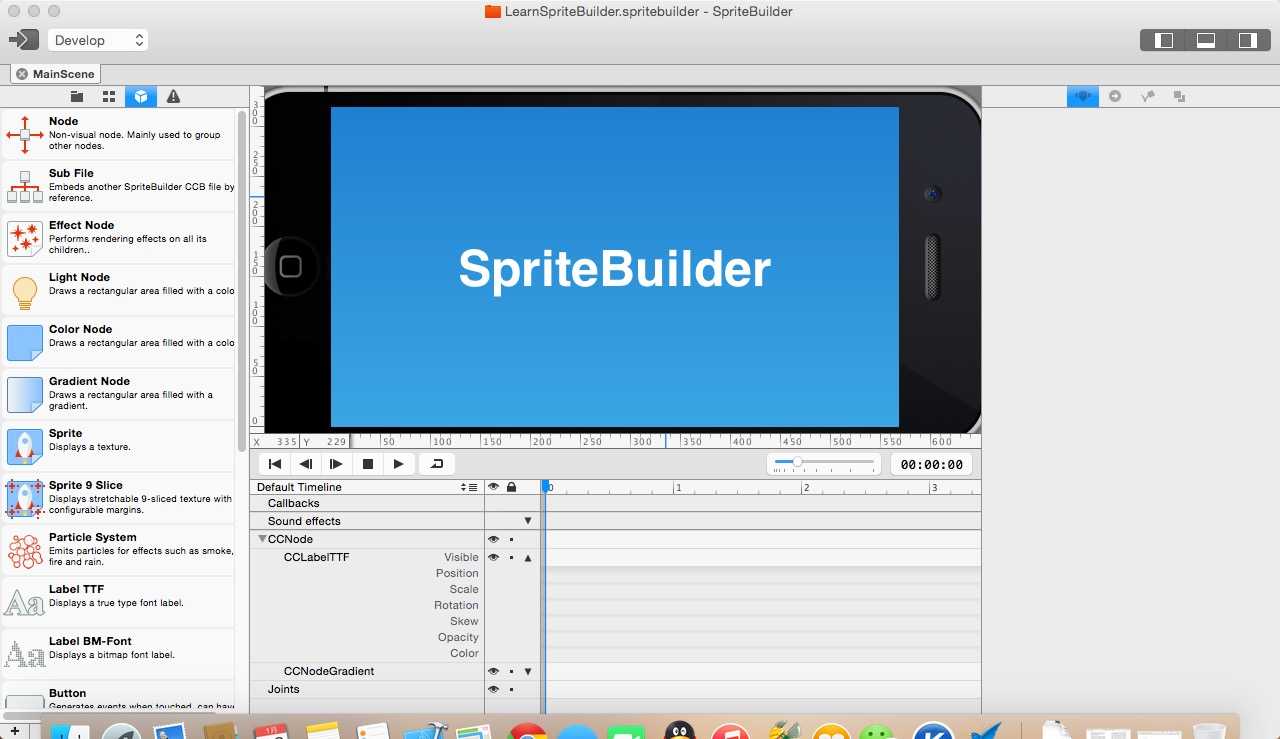
Task: Switch to the Warnings triangle tab
Action: pos(173,96)
